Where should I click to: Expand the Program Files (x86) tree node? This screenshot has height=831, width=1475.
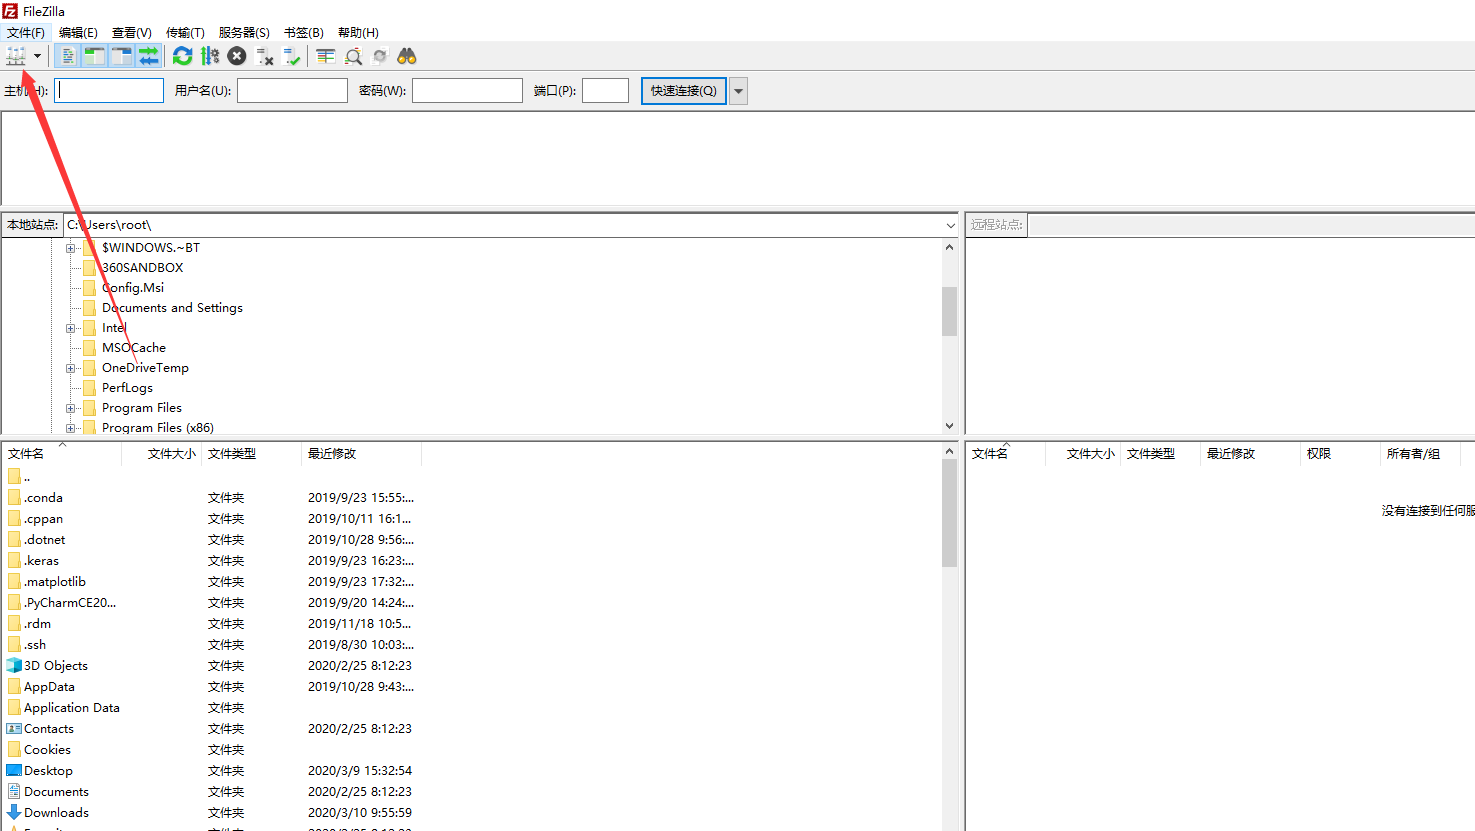[71, 428]
